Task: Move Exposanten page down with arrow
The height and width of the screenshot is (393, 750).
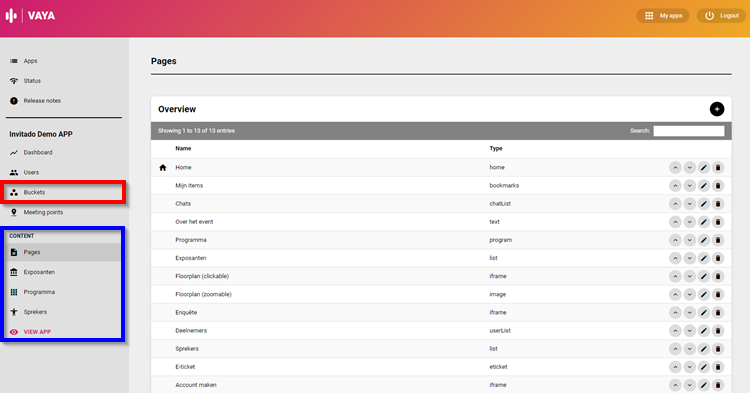Action: [x=689, y=258]
